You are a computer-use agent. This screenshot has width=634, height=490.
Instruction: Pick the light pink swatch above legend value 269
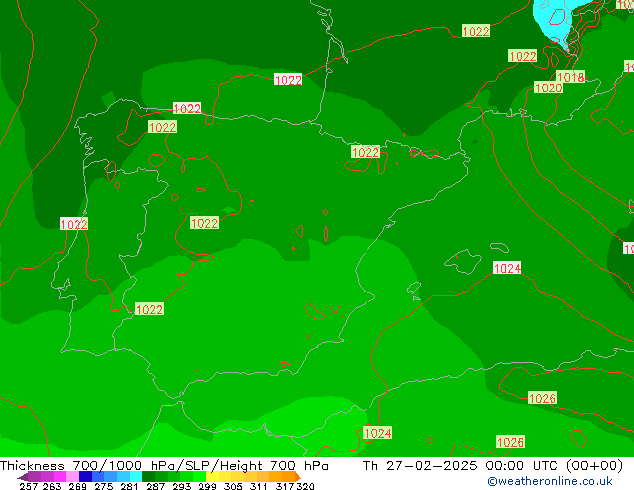tap(72, 477)
